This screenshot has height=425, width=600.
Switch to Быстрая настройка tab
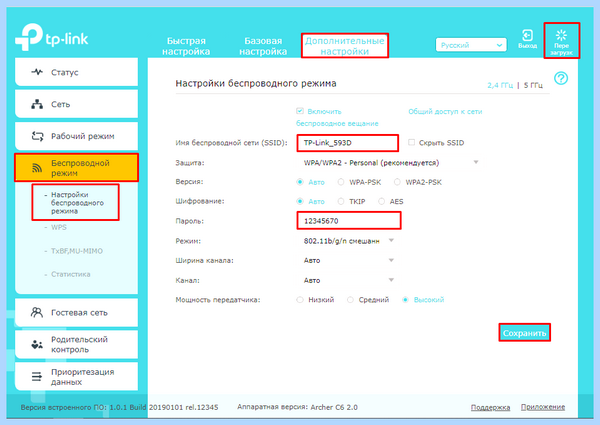pyautogui.click(x=186, y=46)
